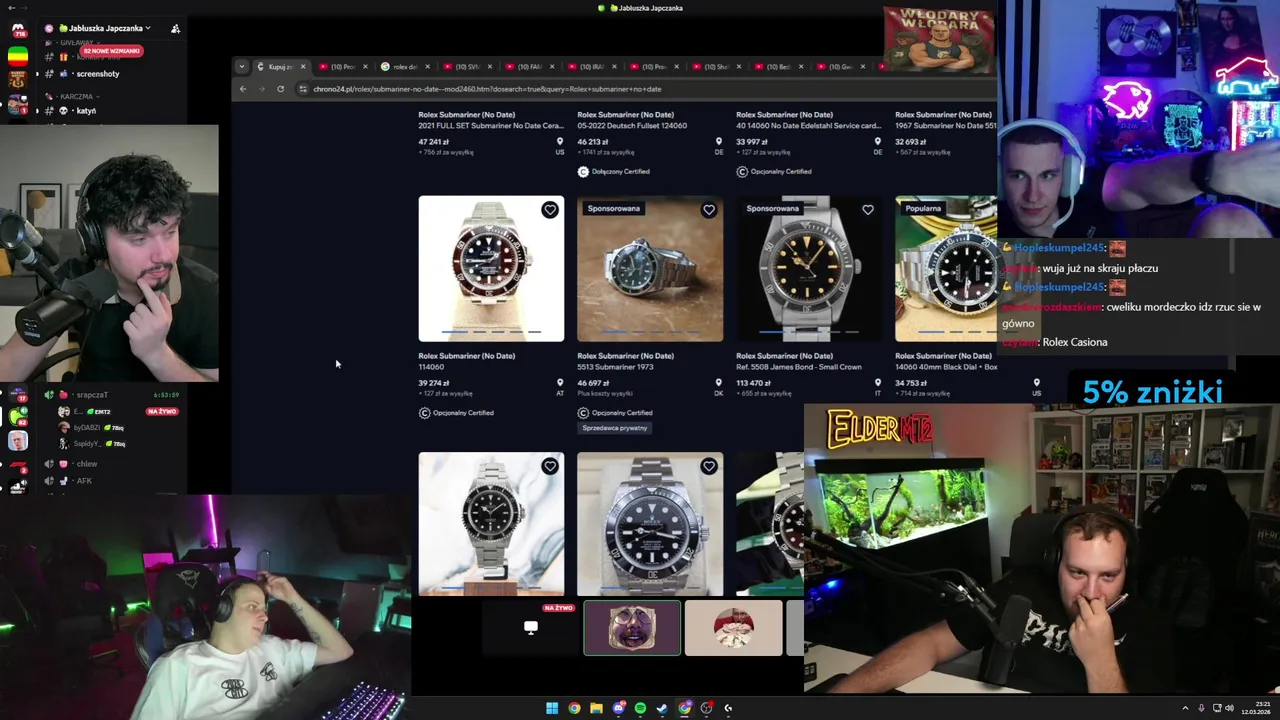Viewport: 1280px width, 720px height.
Task: View site information icon in address bar
Action: (303, 89)
